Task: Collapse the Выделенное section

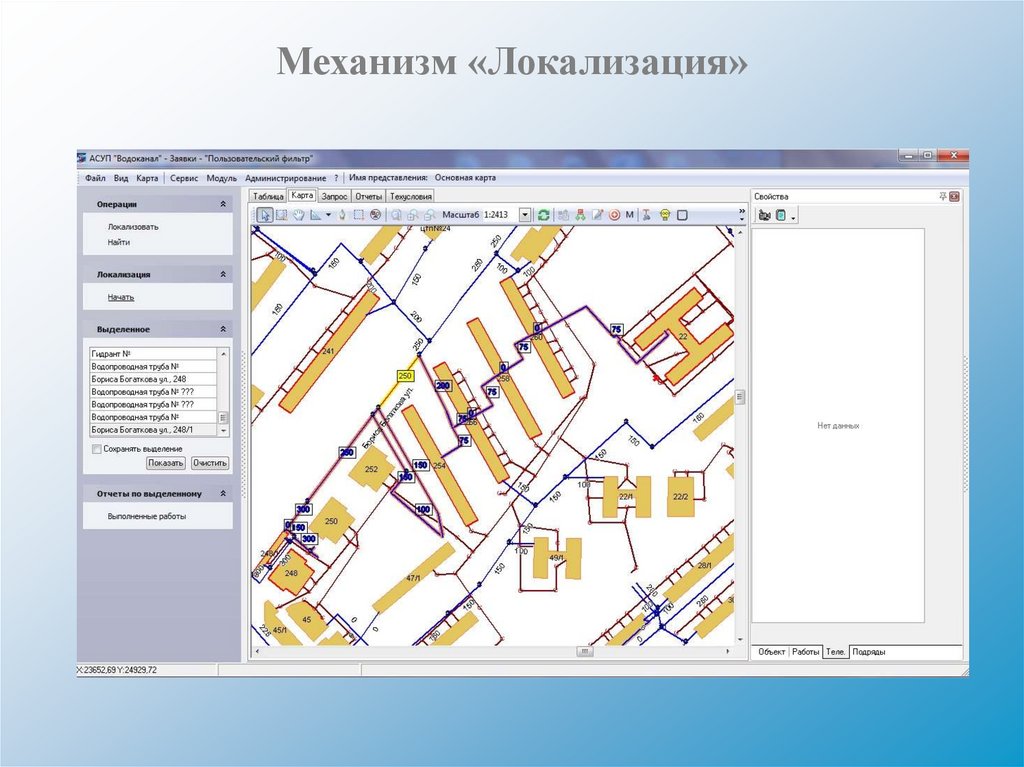Action: (x=223, y=329)
